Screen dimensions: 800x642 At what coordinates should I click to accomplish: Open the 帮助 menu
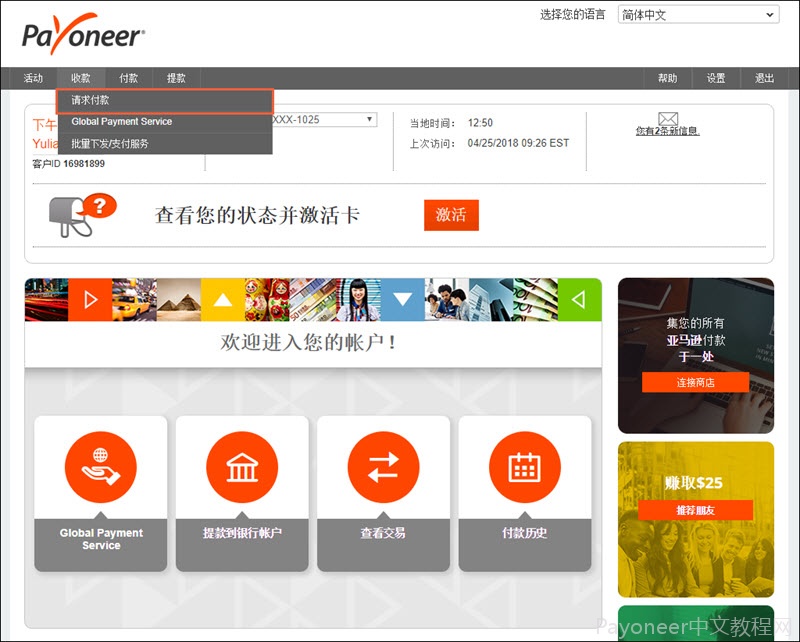(x=667, y=78)
